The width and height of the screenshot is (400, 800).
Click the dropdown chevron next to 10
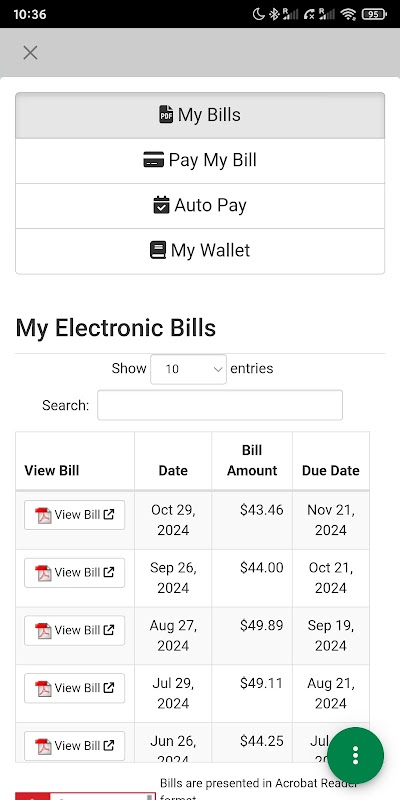coord(218,369)
